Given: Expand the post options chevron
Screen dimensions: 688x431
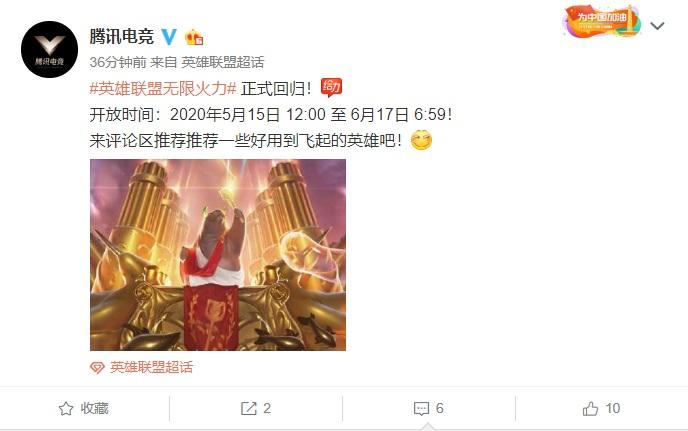Looking at the screenshot, I should point(657,26).
